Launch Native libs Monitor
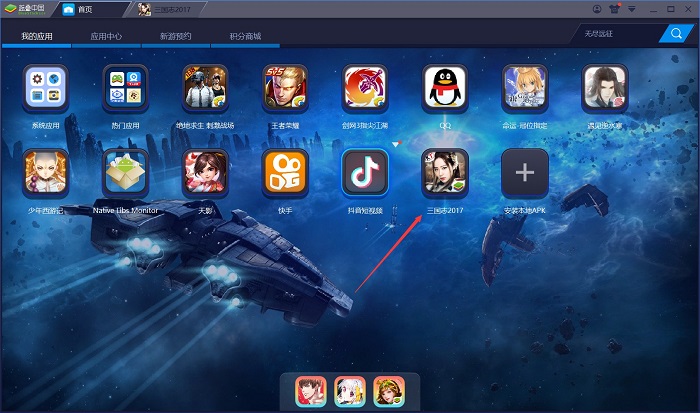Screen dimensions: 700x413 tap(125, 173)
